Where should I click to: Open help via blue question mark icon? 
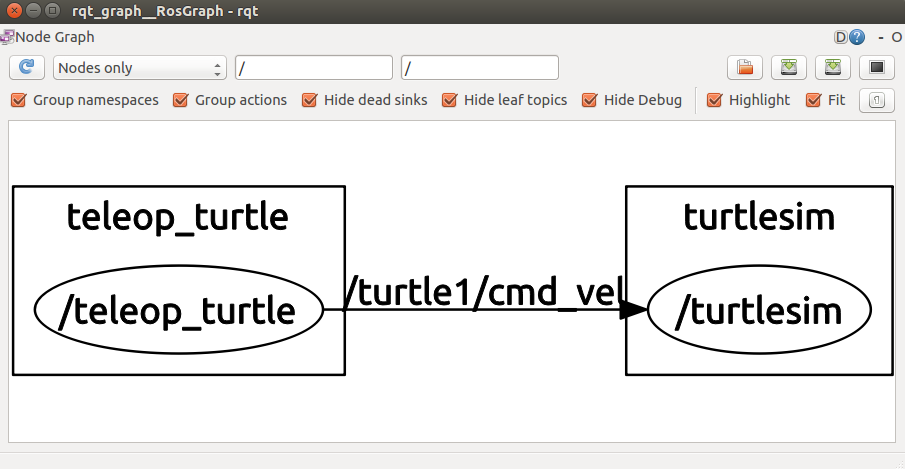pyautogui.click(x=857, y=38)
